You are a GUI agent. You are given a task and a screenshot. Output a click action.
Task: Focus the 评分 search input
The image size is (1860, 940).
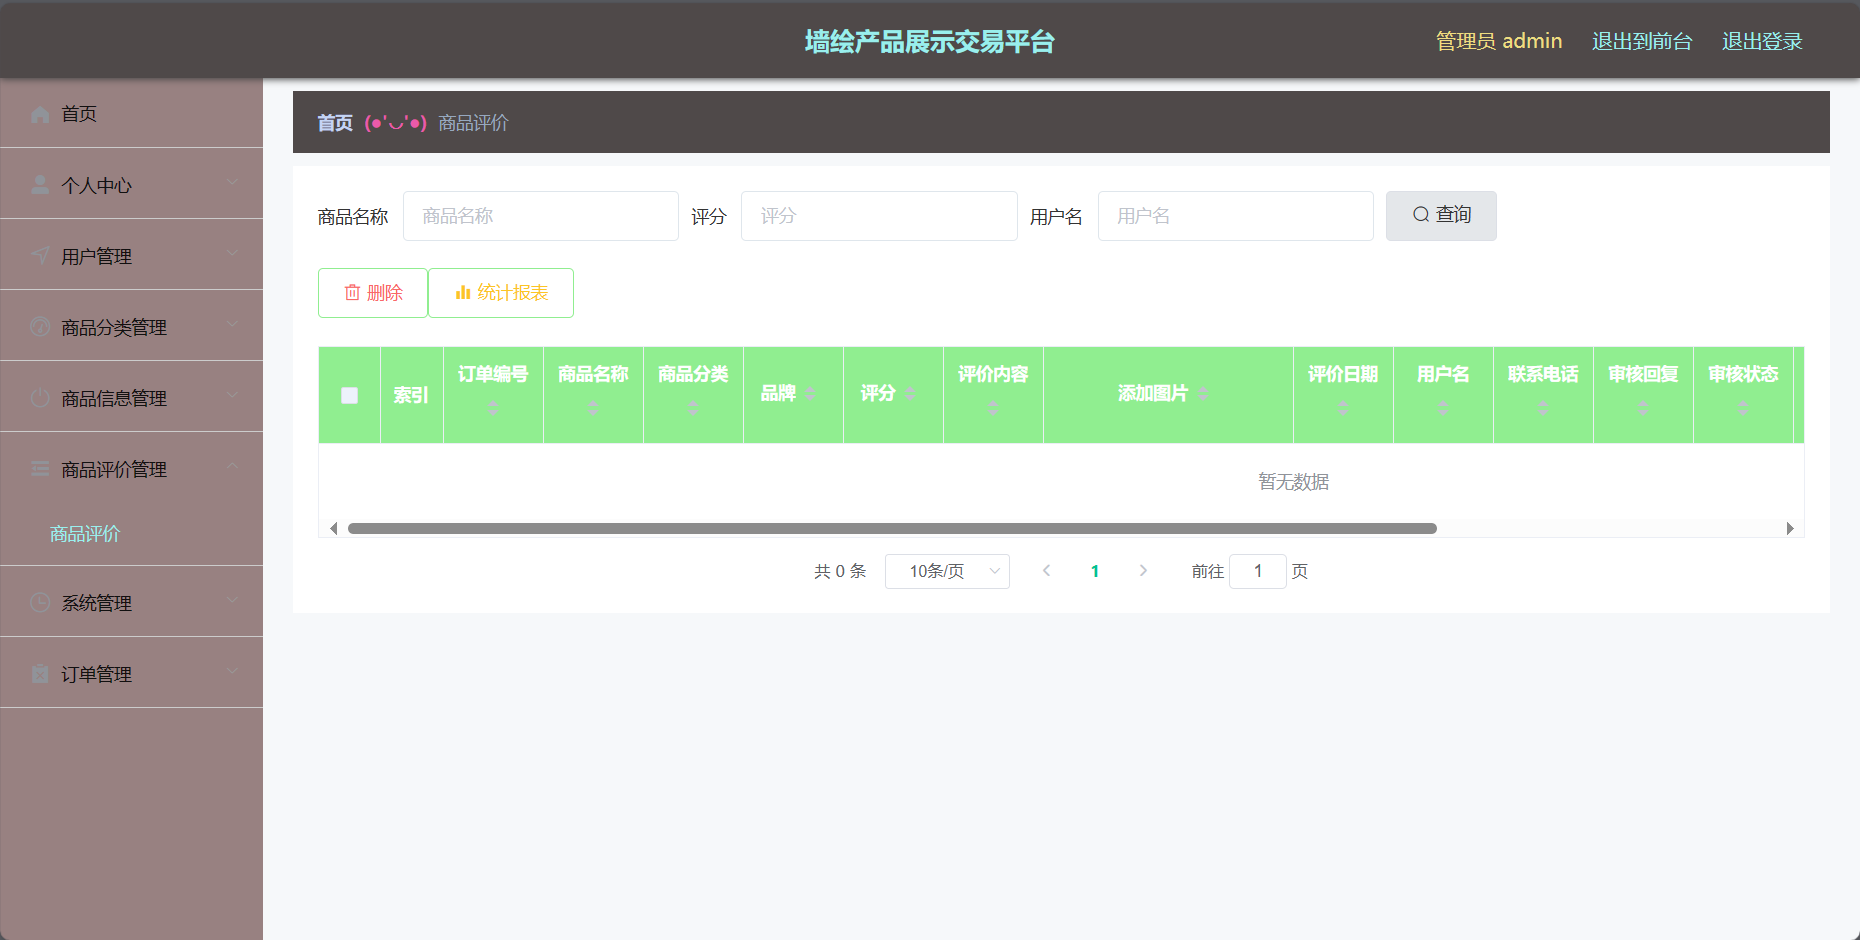(879, 216)
